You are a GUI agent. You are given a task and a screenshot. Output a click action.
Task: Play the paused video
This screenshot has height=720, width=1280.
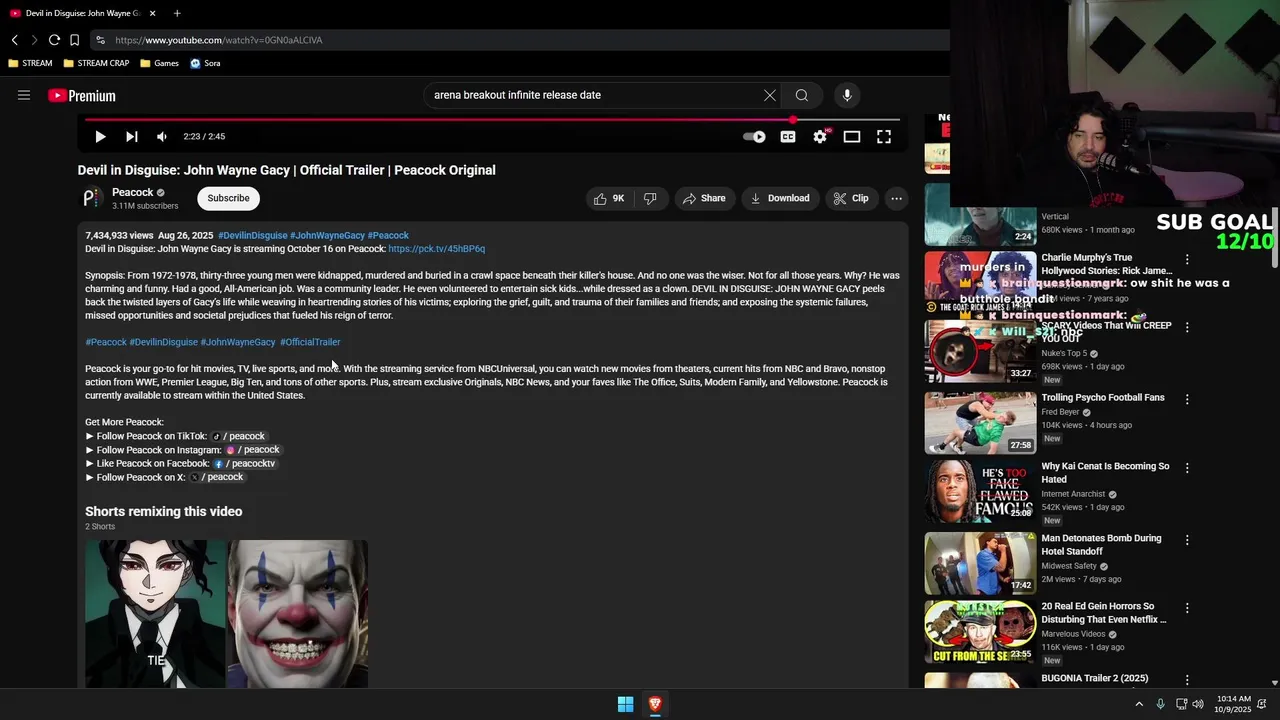[x=100, y=136]
